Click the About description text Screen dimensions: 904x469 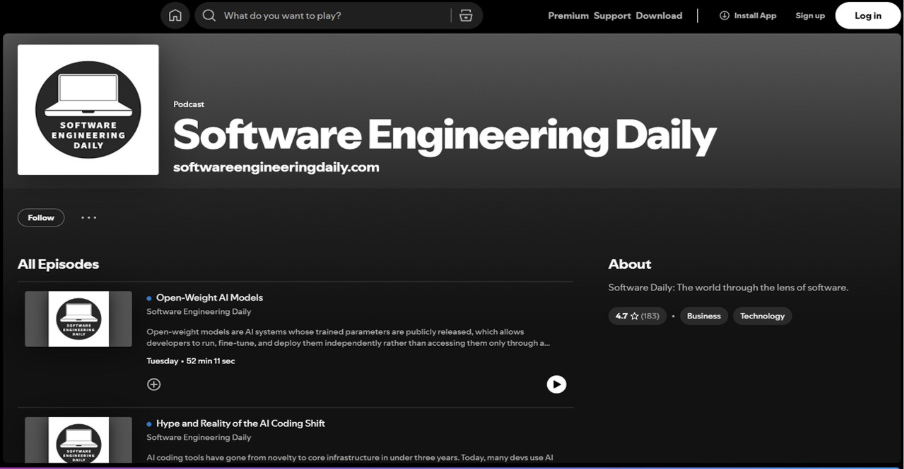coord(728,287)
